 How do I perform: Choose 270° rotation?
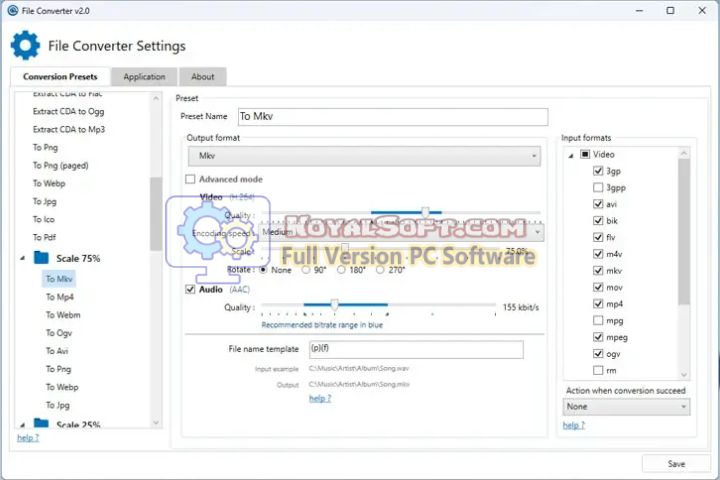[x=380, y=270]
